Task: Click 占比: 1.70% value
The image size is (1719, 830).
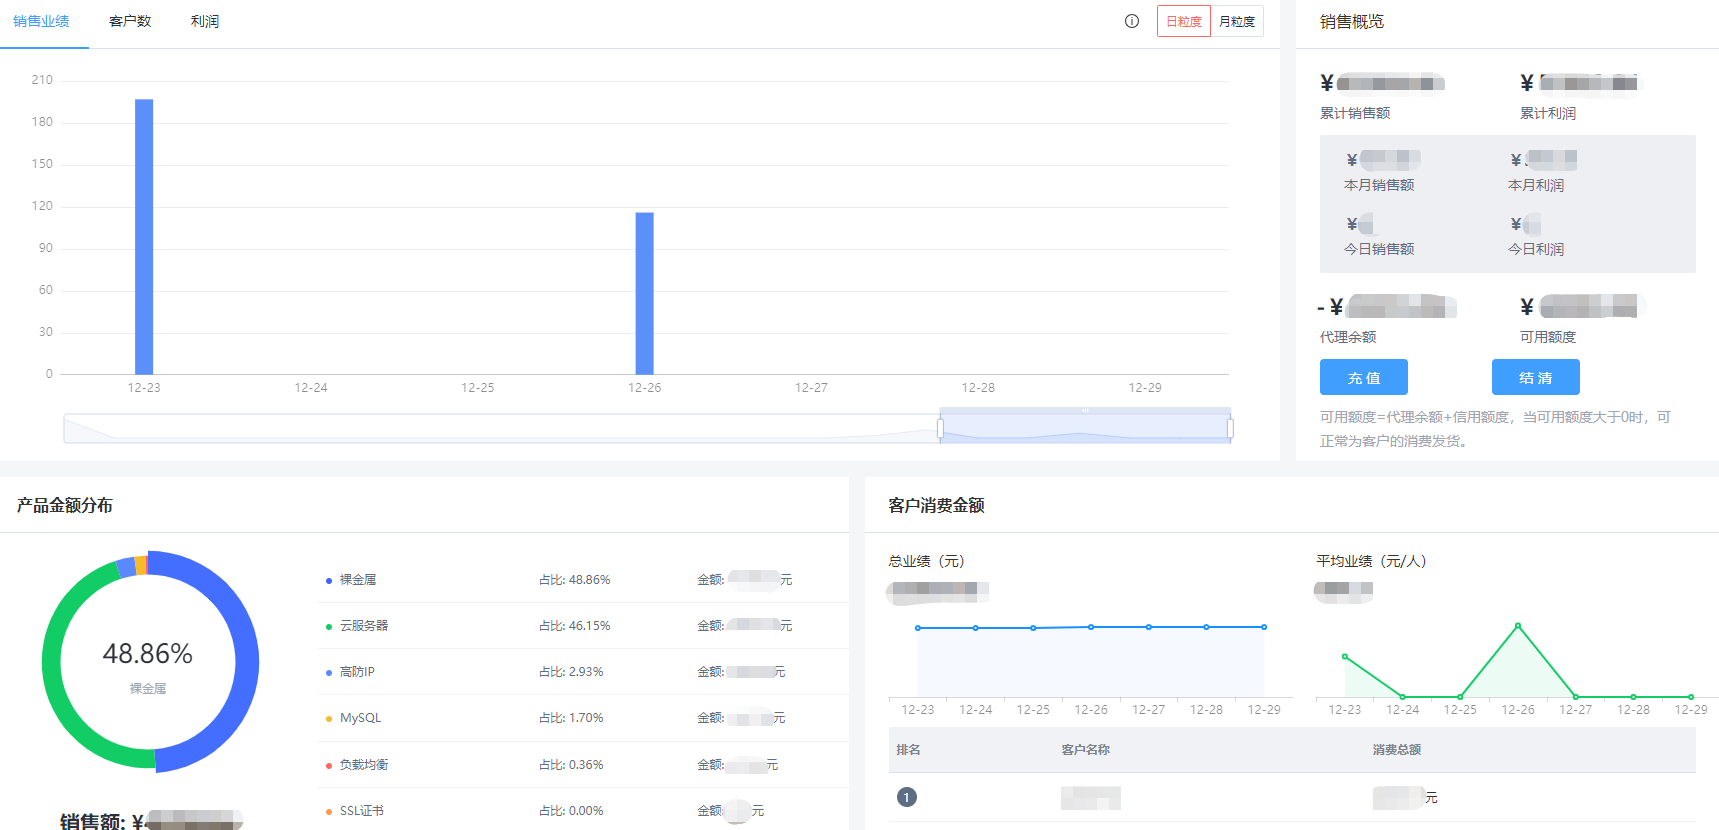Action: coord(571,718)
